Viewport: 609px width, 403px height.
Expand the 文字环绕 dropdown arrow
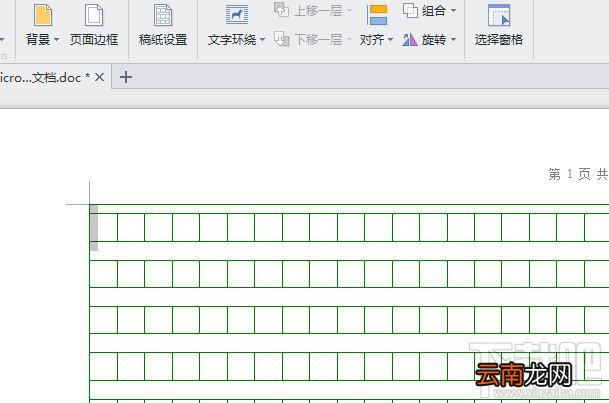[x=263, y=40]
